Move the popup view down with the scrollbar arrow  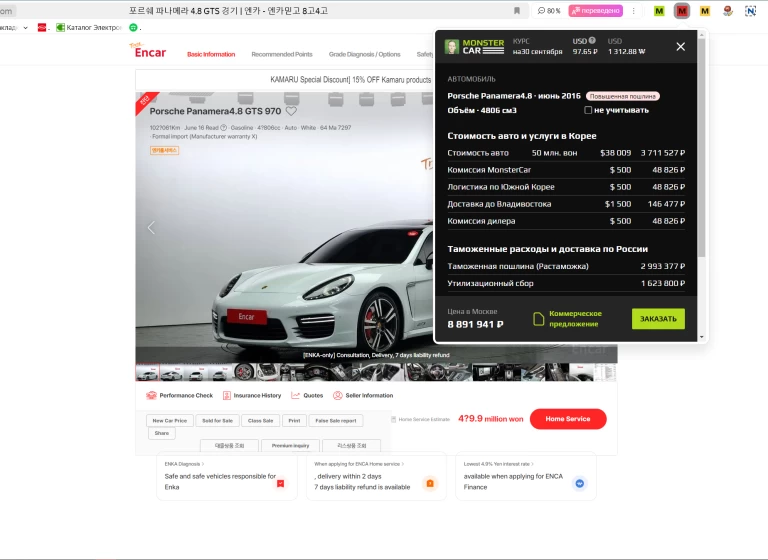(x=701, y=337)
